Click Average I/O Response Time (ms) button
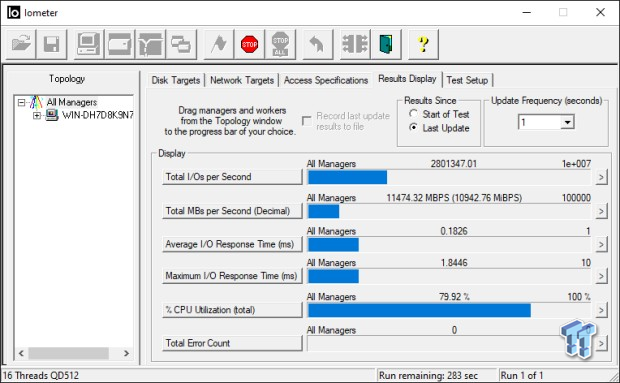The image size is (620, 383). pos(232,245)
